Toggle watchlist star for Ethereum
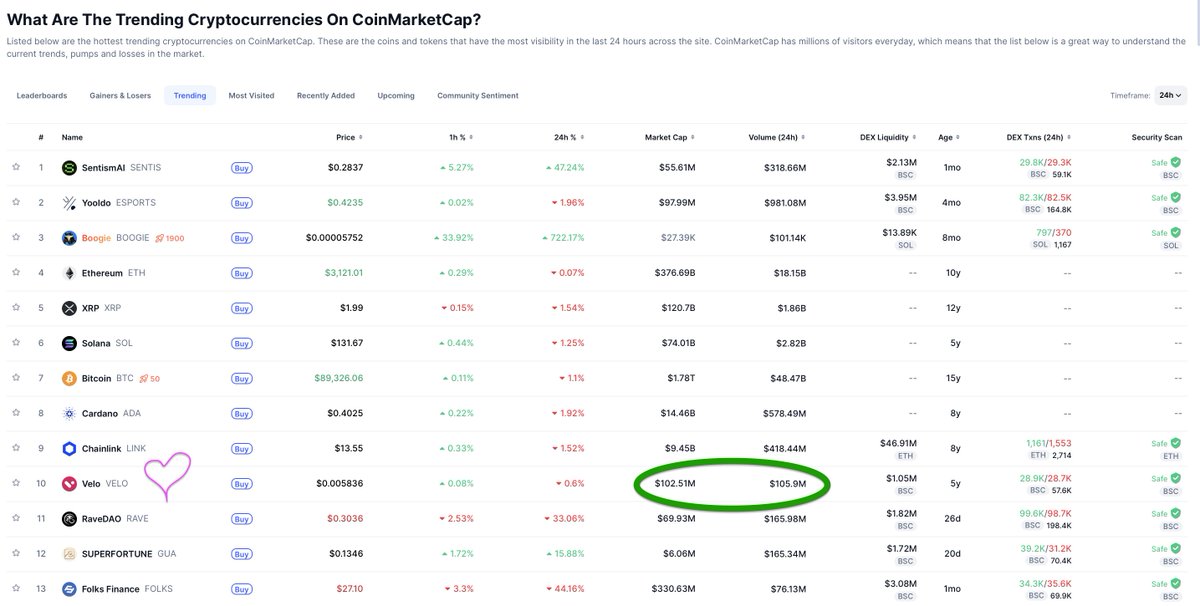Screen dimensions: 1200x606 click(x=16, y=273)
